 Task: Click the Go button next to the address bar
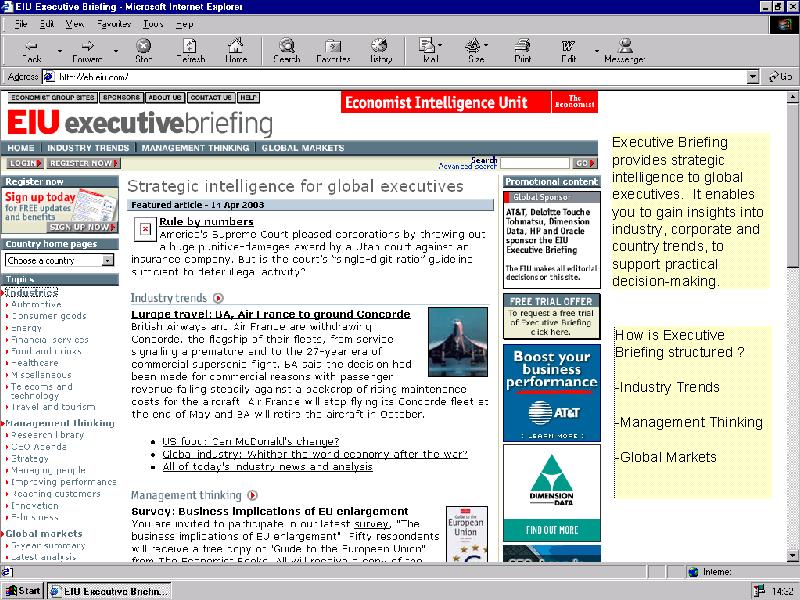point(781,77)
